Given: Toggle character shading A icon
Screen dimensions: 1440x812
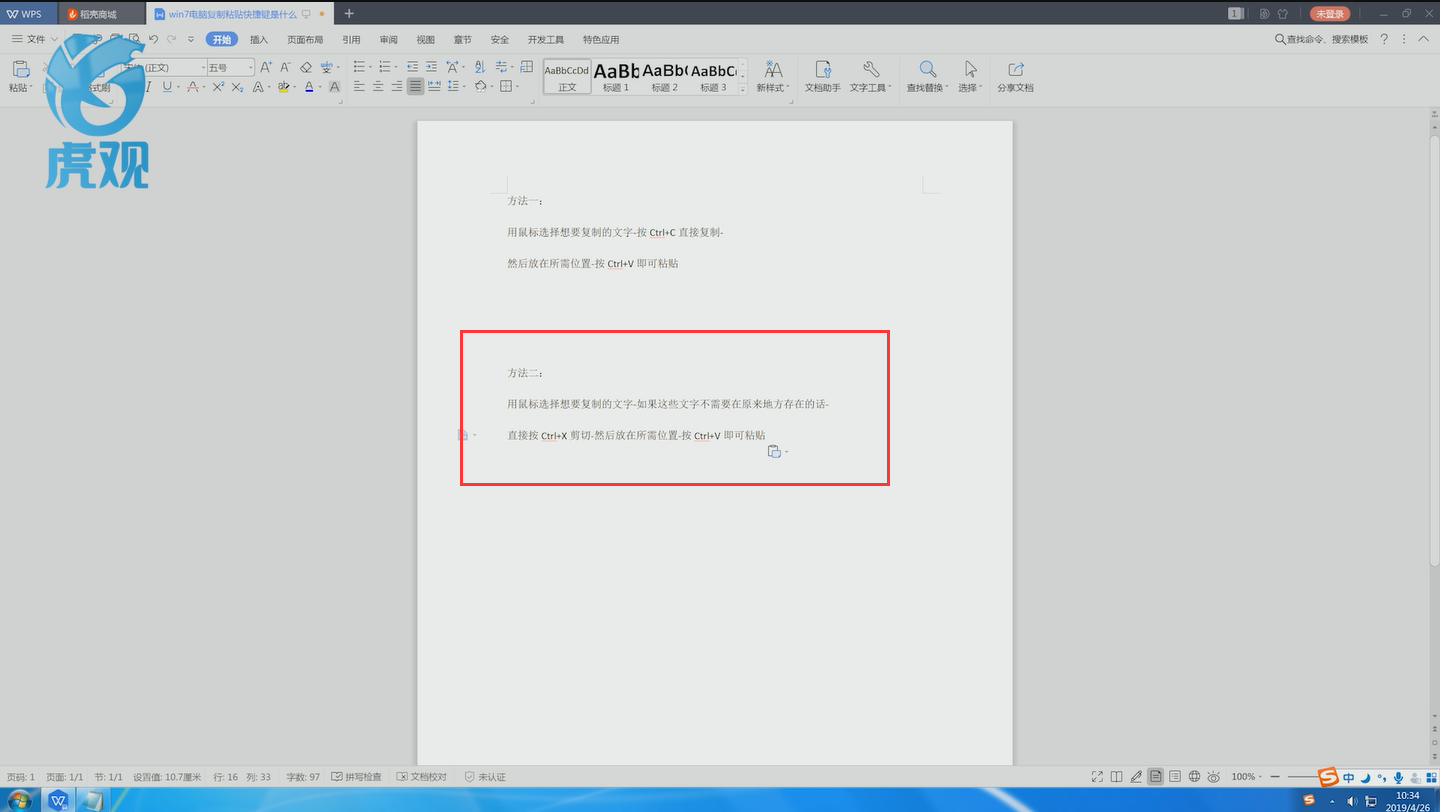Looking at the screenshot, I should click(335, 87).
